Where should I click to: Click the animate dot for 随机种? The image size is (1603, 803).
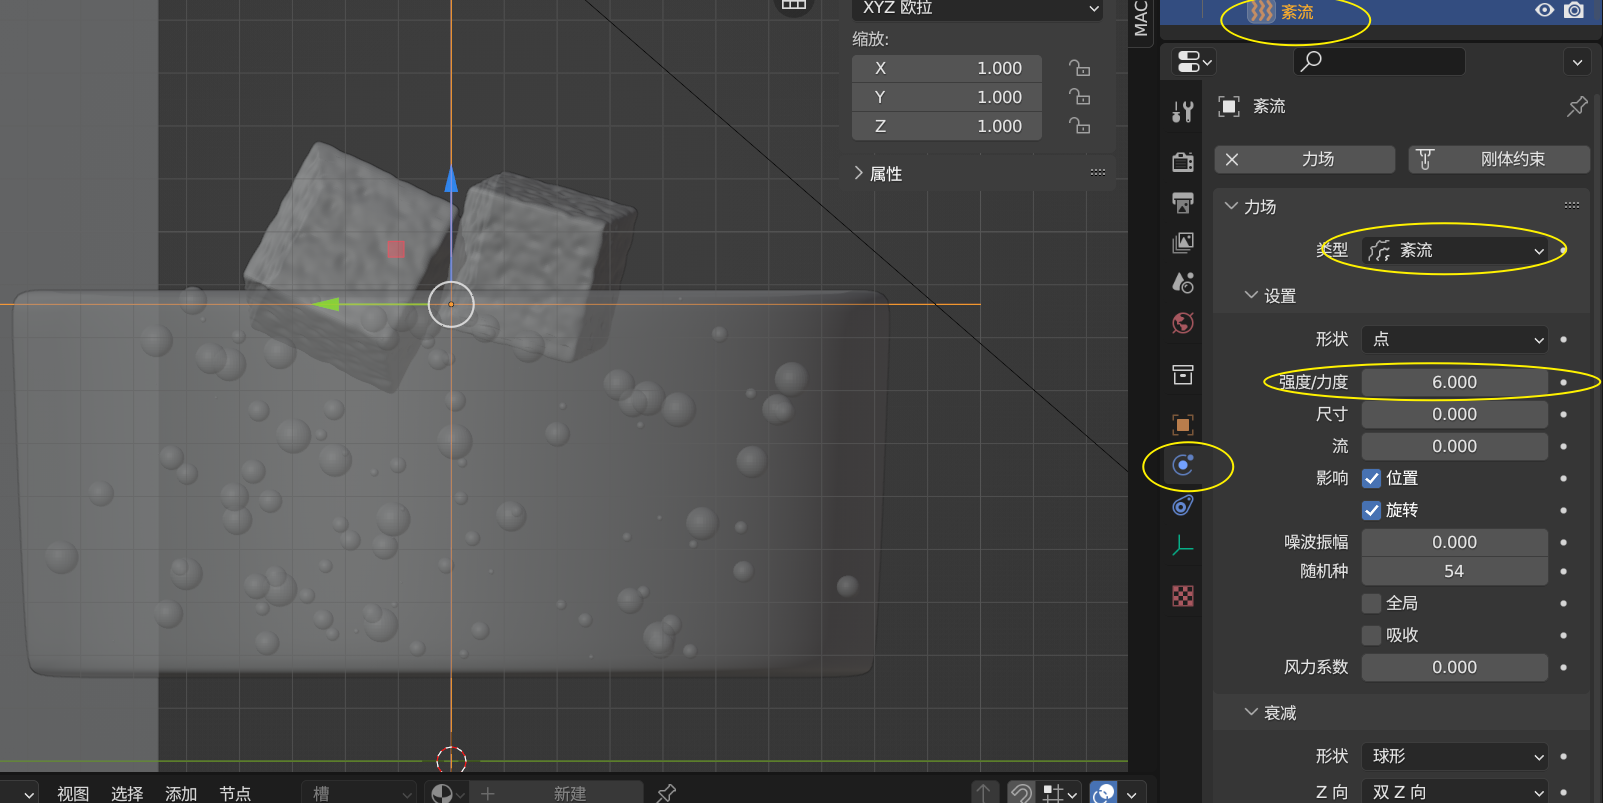pos(1563,571)
